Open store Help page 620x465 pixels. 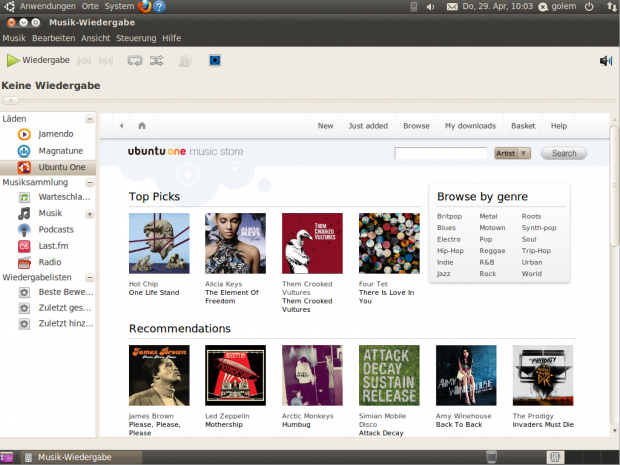click(559, 126)
